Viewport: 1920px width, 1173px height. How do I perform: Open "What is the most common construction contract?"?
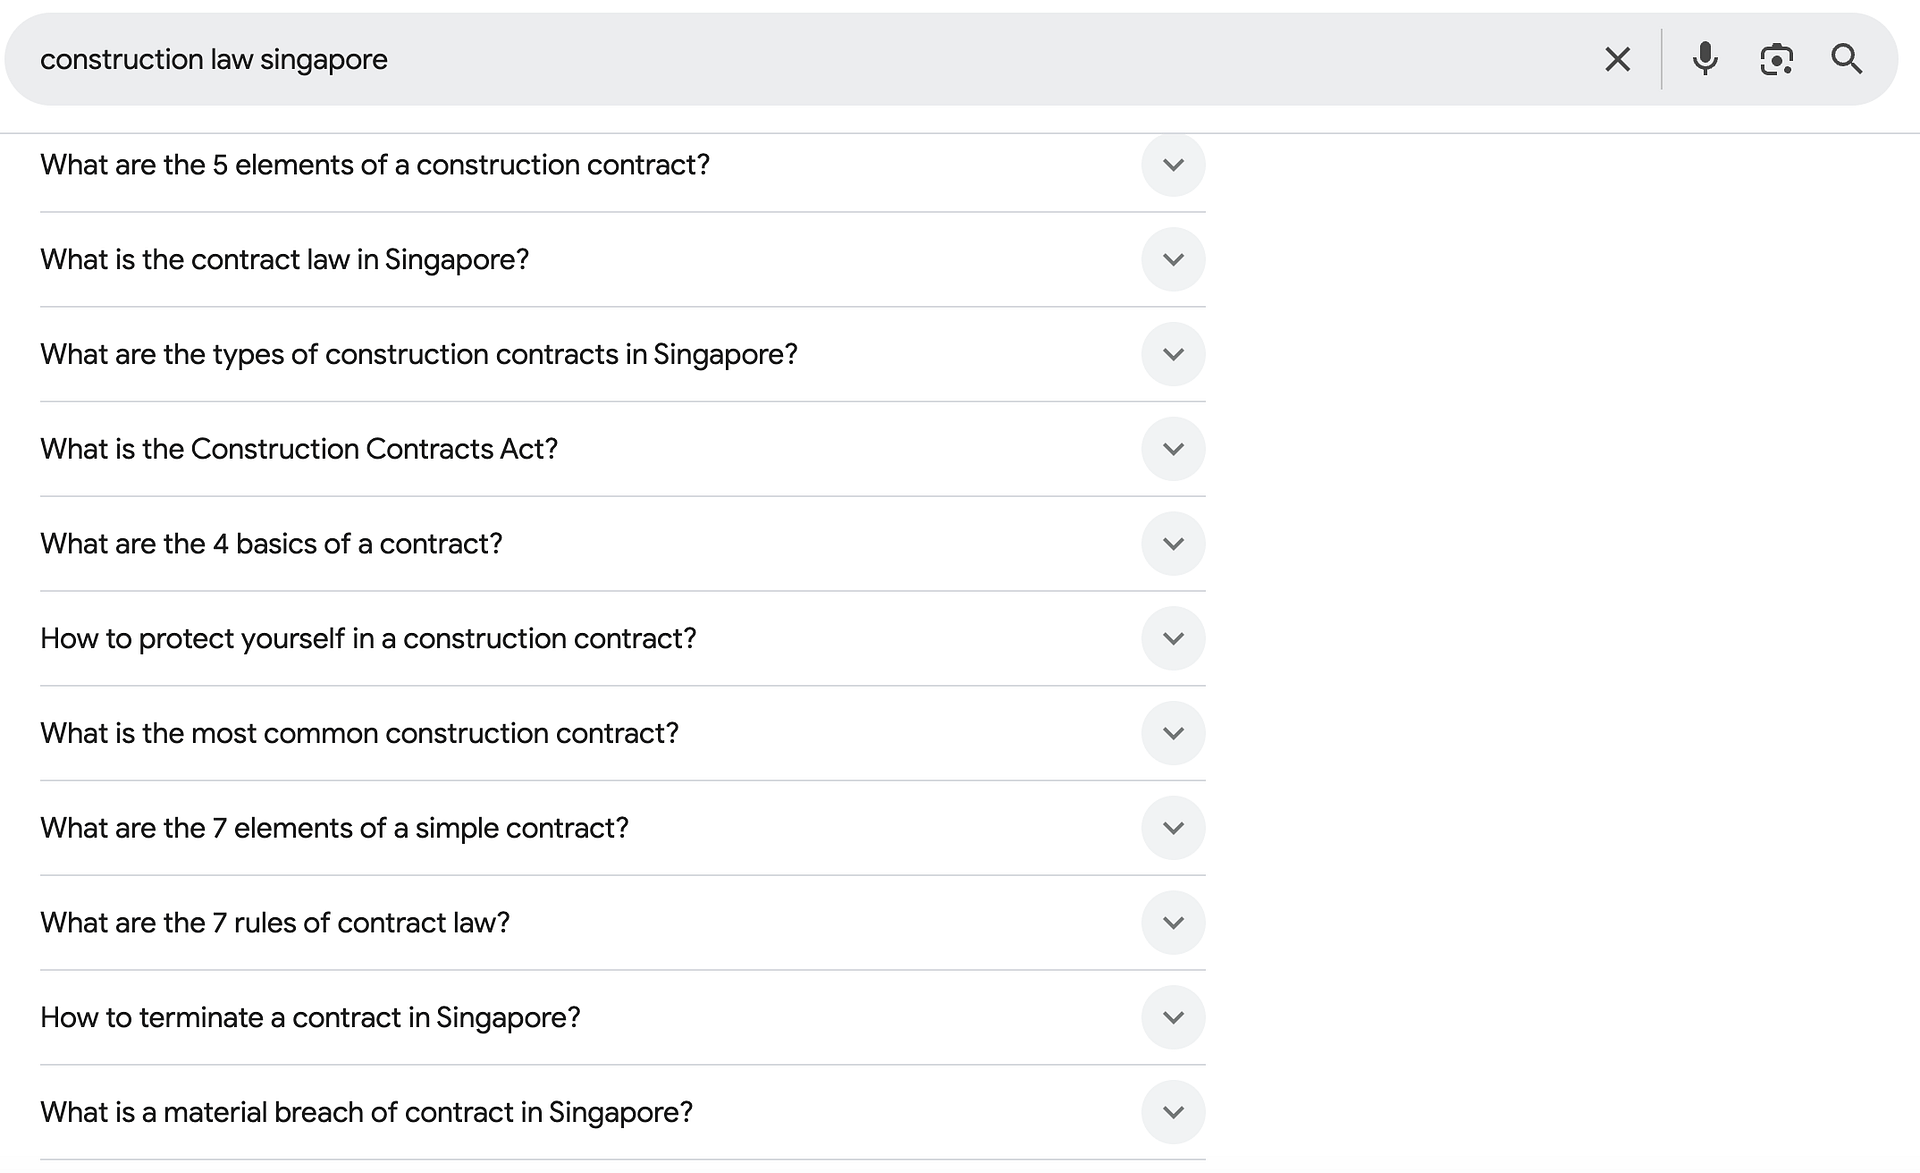click(x=359, y=734)
